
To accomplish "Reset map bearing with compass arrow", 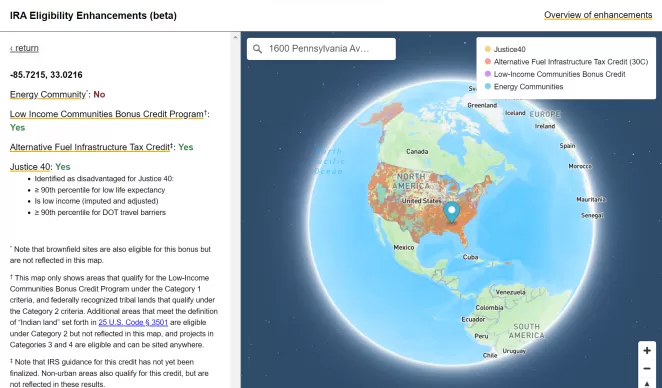I will click(647, 383).
